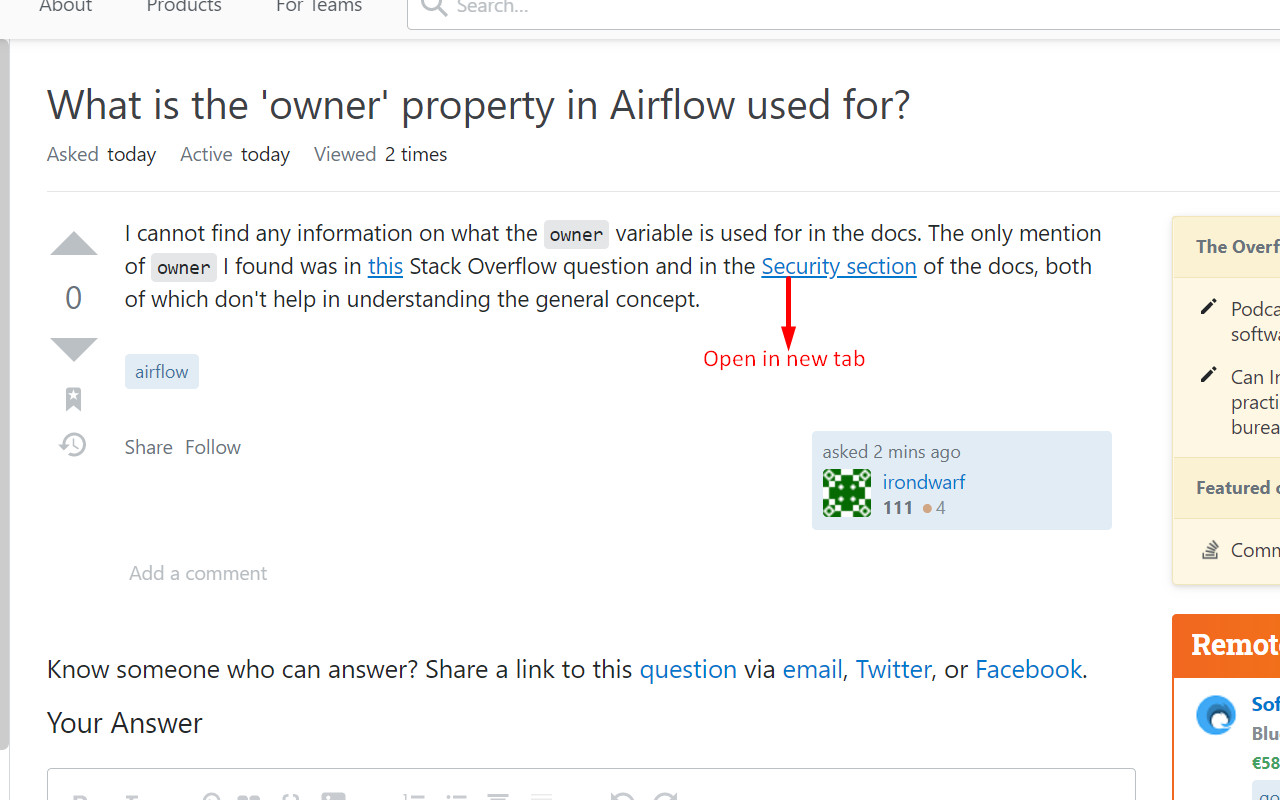Open the For Teams menu item
1280x800 pixels.
point(319,7)
